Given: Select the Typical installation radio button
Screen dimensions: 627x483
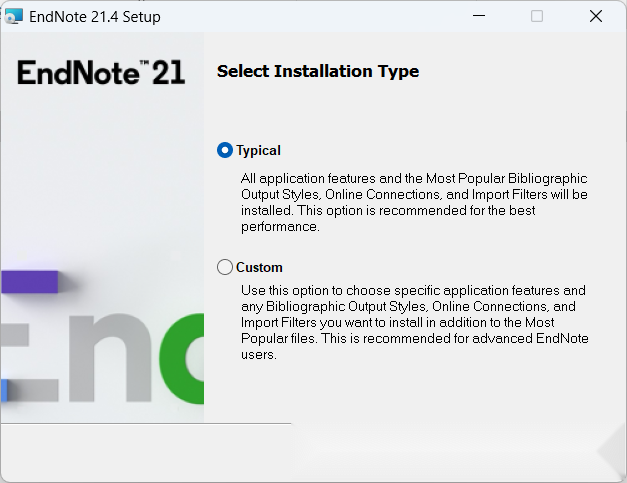Looking at the screenshot, I should pyautogui.click(x=225, y=151).
